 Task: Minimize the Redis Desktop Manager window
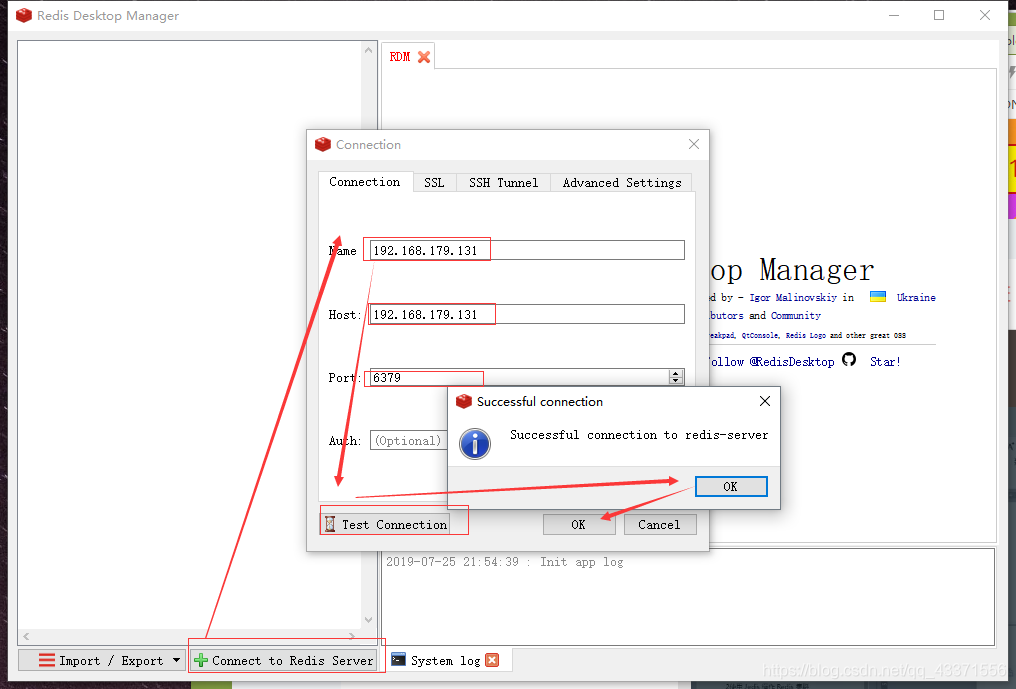point(894,15)
